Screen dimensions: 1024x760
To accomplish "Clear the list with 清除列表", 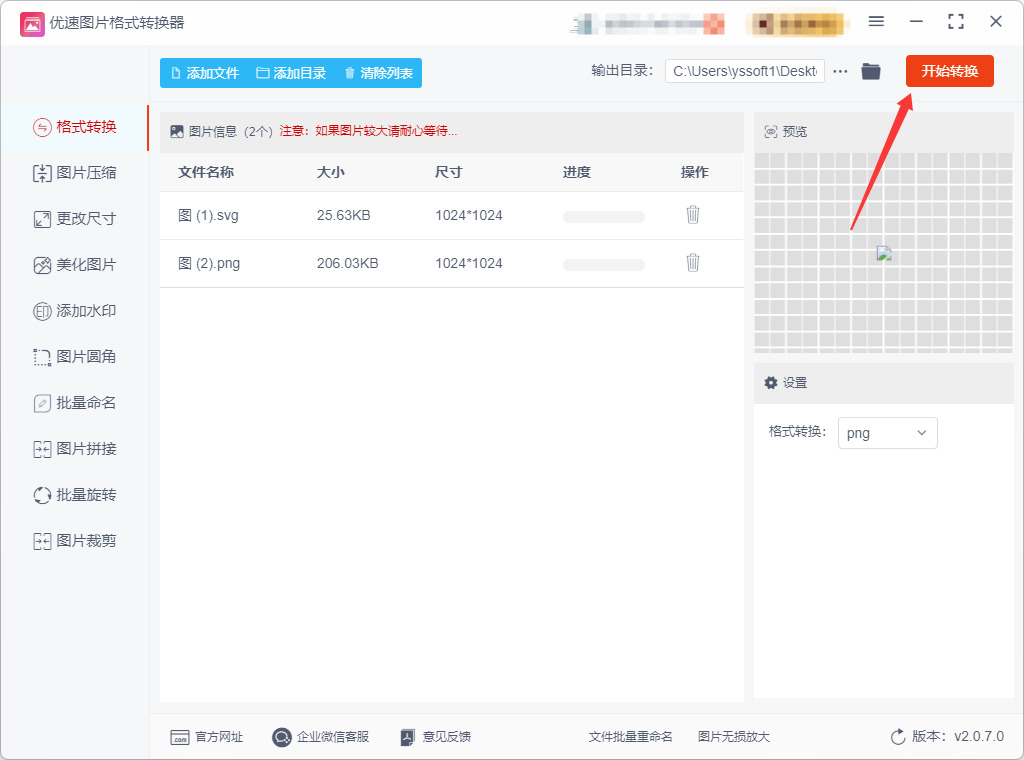I will (379, 73).
